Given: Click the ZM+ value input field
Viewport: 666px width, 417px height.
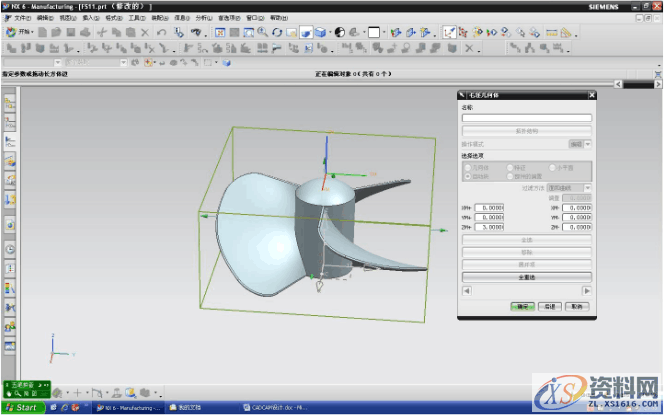Looking at the screenshot, I should pyautogui.click(x=490, y=227).
